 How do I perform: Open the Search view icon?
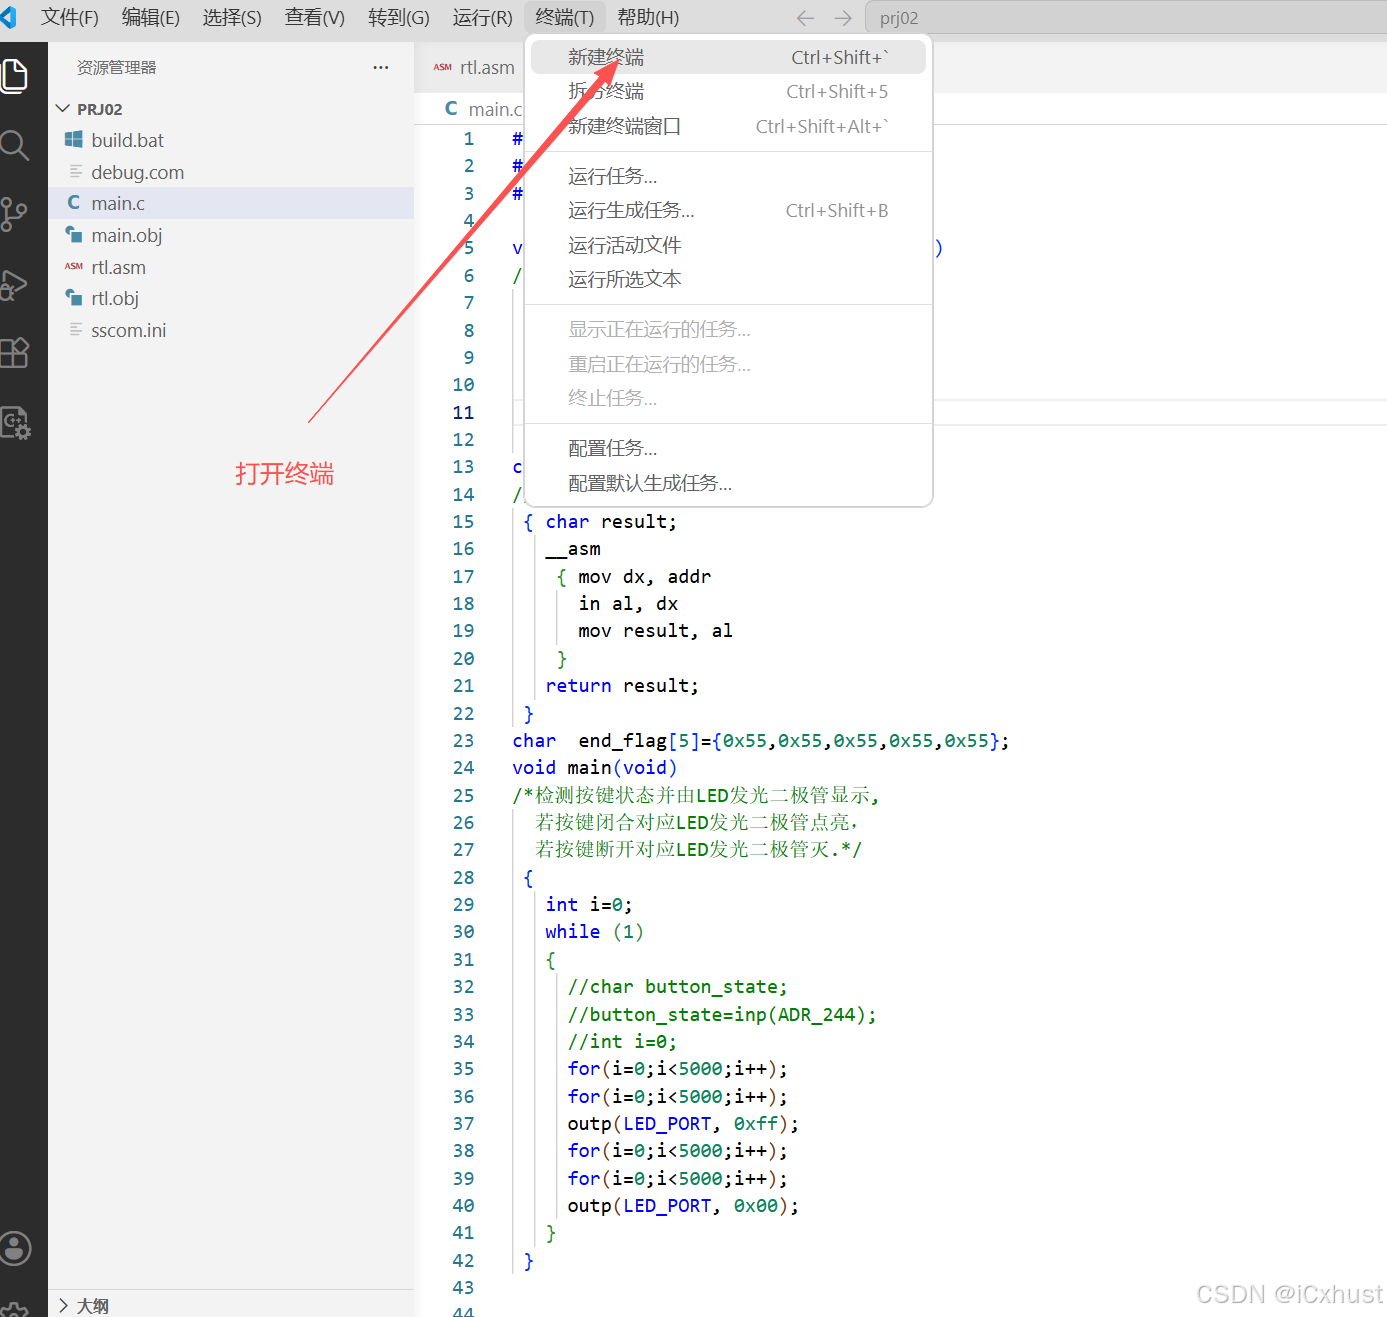[x=14, y=146]
